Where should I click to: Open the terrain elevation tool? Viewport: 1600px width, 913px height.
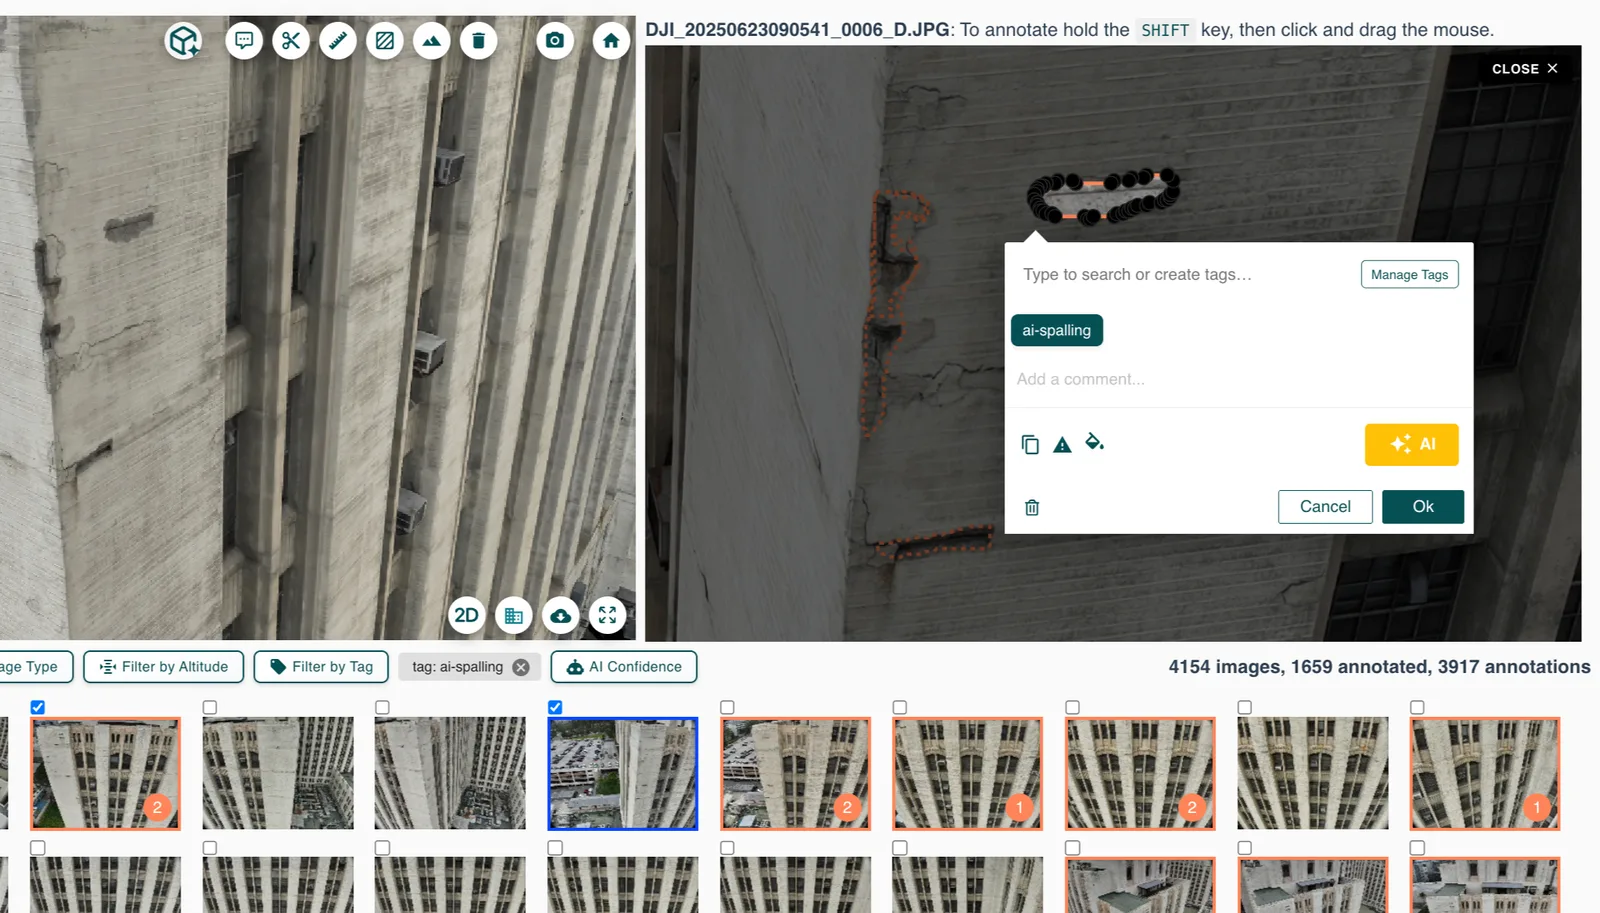coord(432,41)
